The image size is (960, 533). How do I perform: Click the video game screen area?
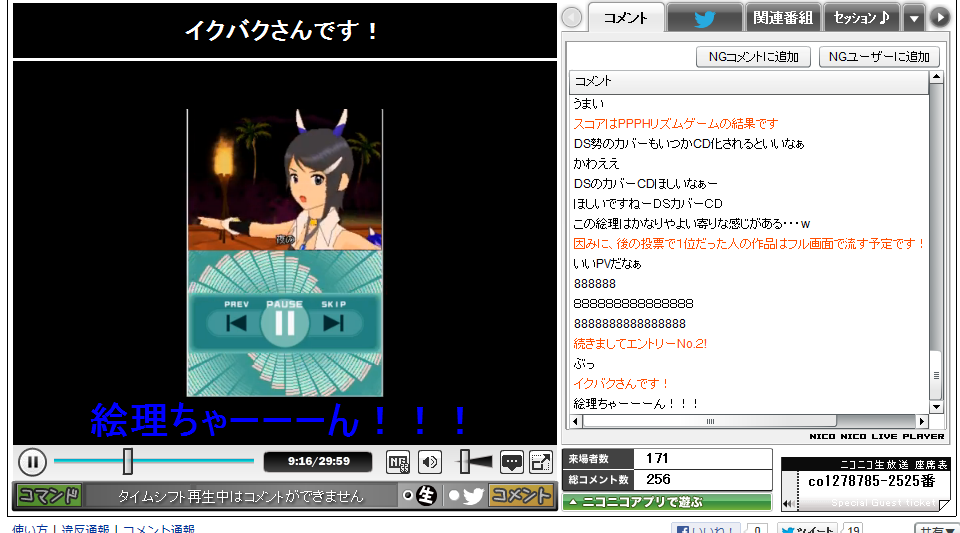(x=285, y=253)
